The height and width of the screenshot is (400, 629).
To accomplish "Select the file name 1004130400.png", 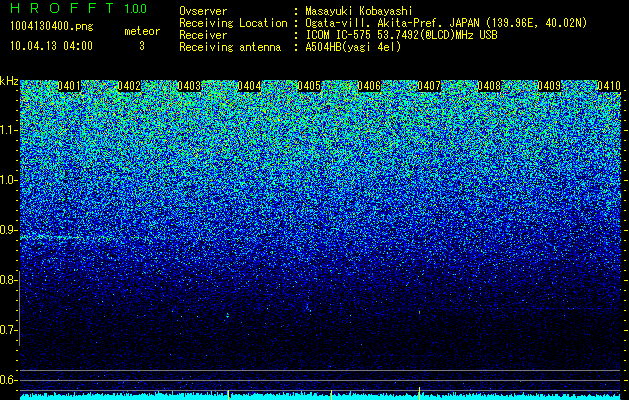I will click(x=52, y=26).
